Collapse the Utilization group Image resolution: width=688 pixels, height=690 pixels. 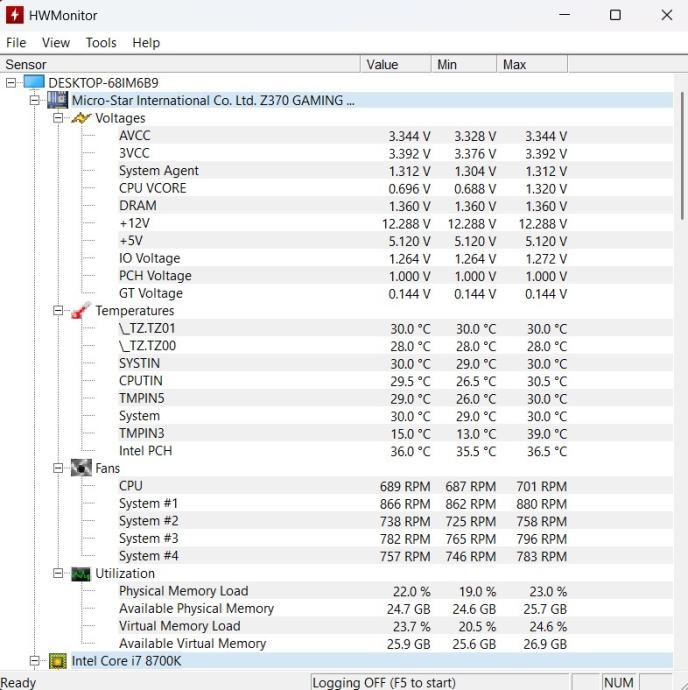pos(58,573)
